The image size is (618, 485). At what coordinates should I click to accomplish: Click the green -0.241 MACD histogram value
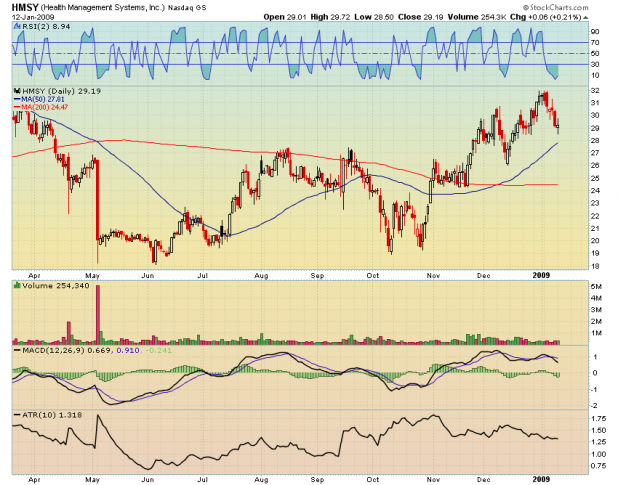158,350
